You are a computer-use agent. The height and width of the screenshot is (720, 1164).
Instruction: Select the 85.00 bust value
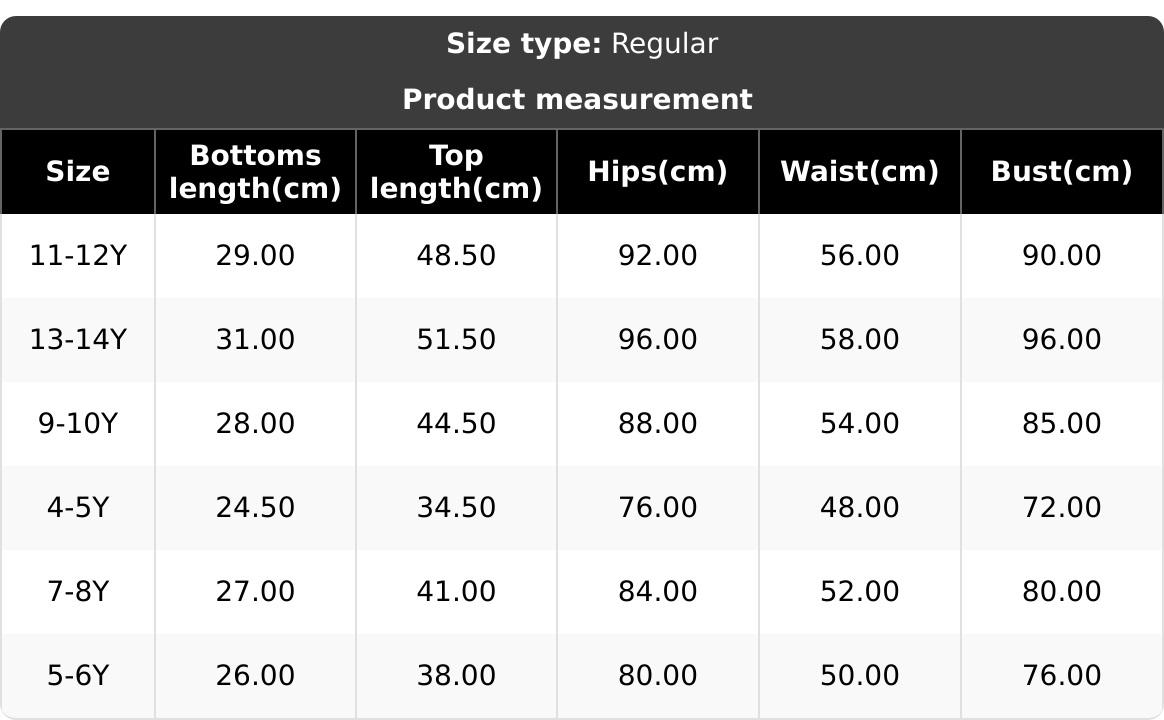[1061, 424]
